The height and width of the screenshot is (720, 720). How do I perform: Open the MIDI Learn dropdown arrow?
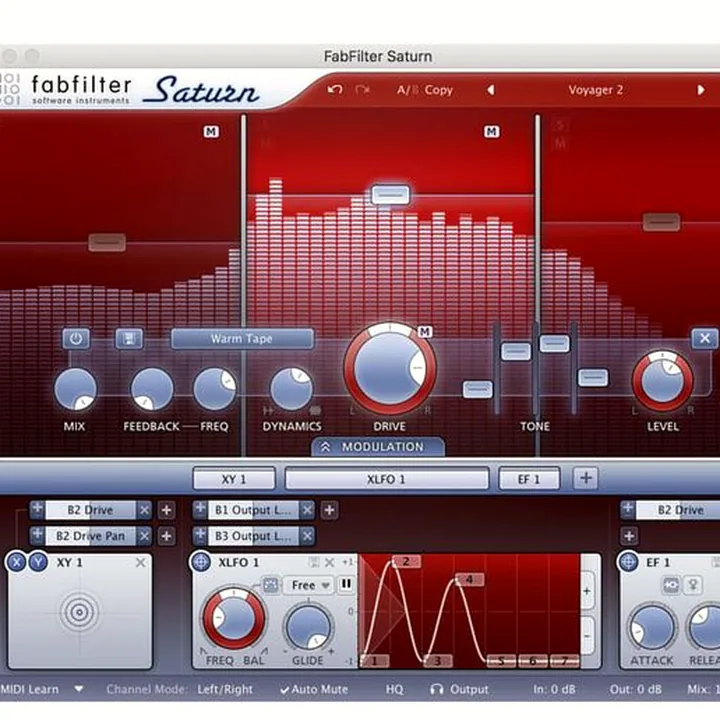coord(79,689)
